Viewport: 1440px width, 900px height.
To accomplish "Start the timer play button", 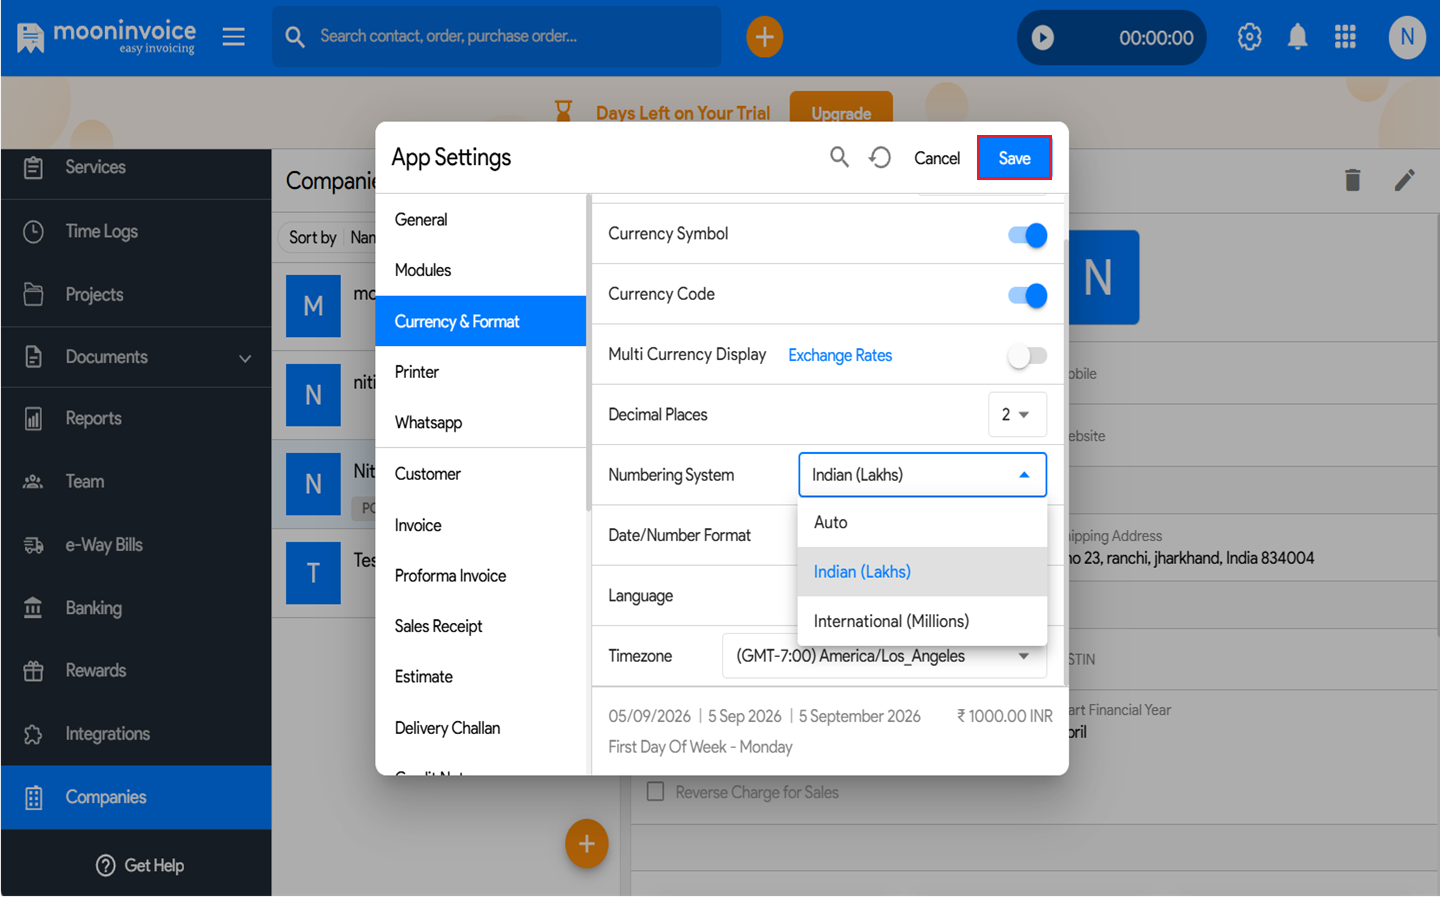I will 1042,38.
